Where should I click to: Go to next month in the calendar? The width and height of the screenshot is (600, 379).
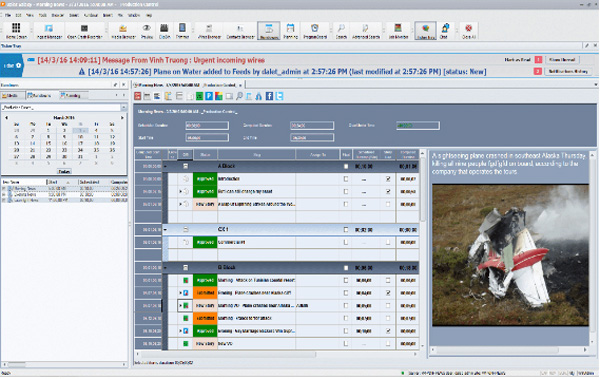[122, 118]
